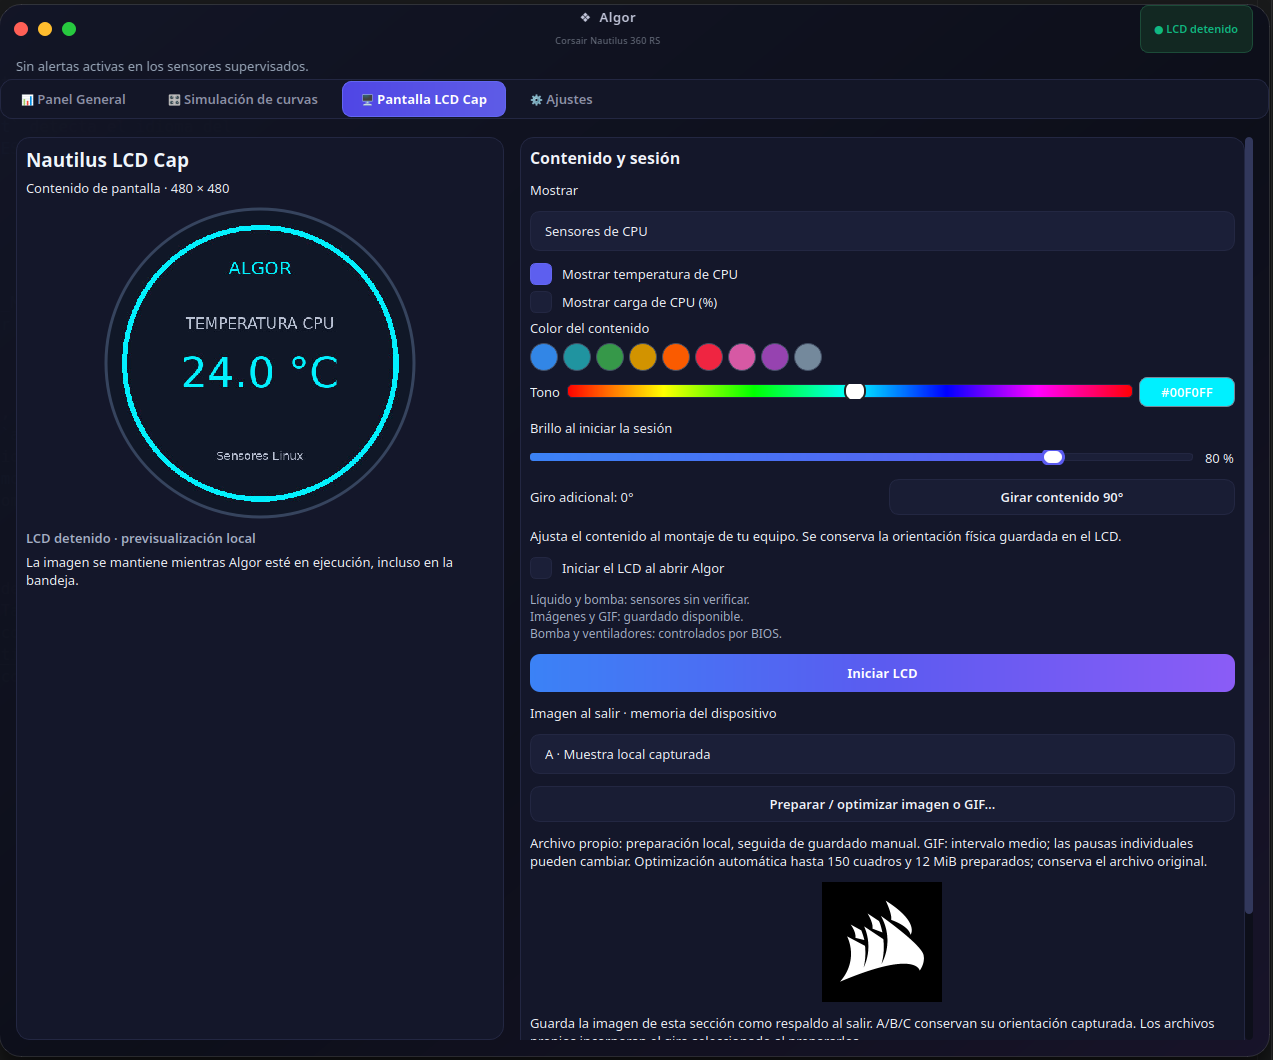Click Preparar / optimizar imagen o GIF...

tap(882, 804)
